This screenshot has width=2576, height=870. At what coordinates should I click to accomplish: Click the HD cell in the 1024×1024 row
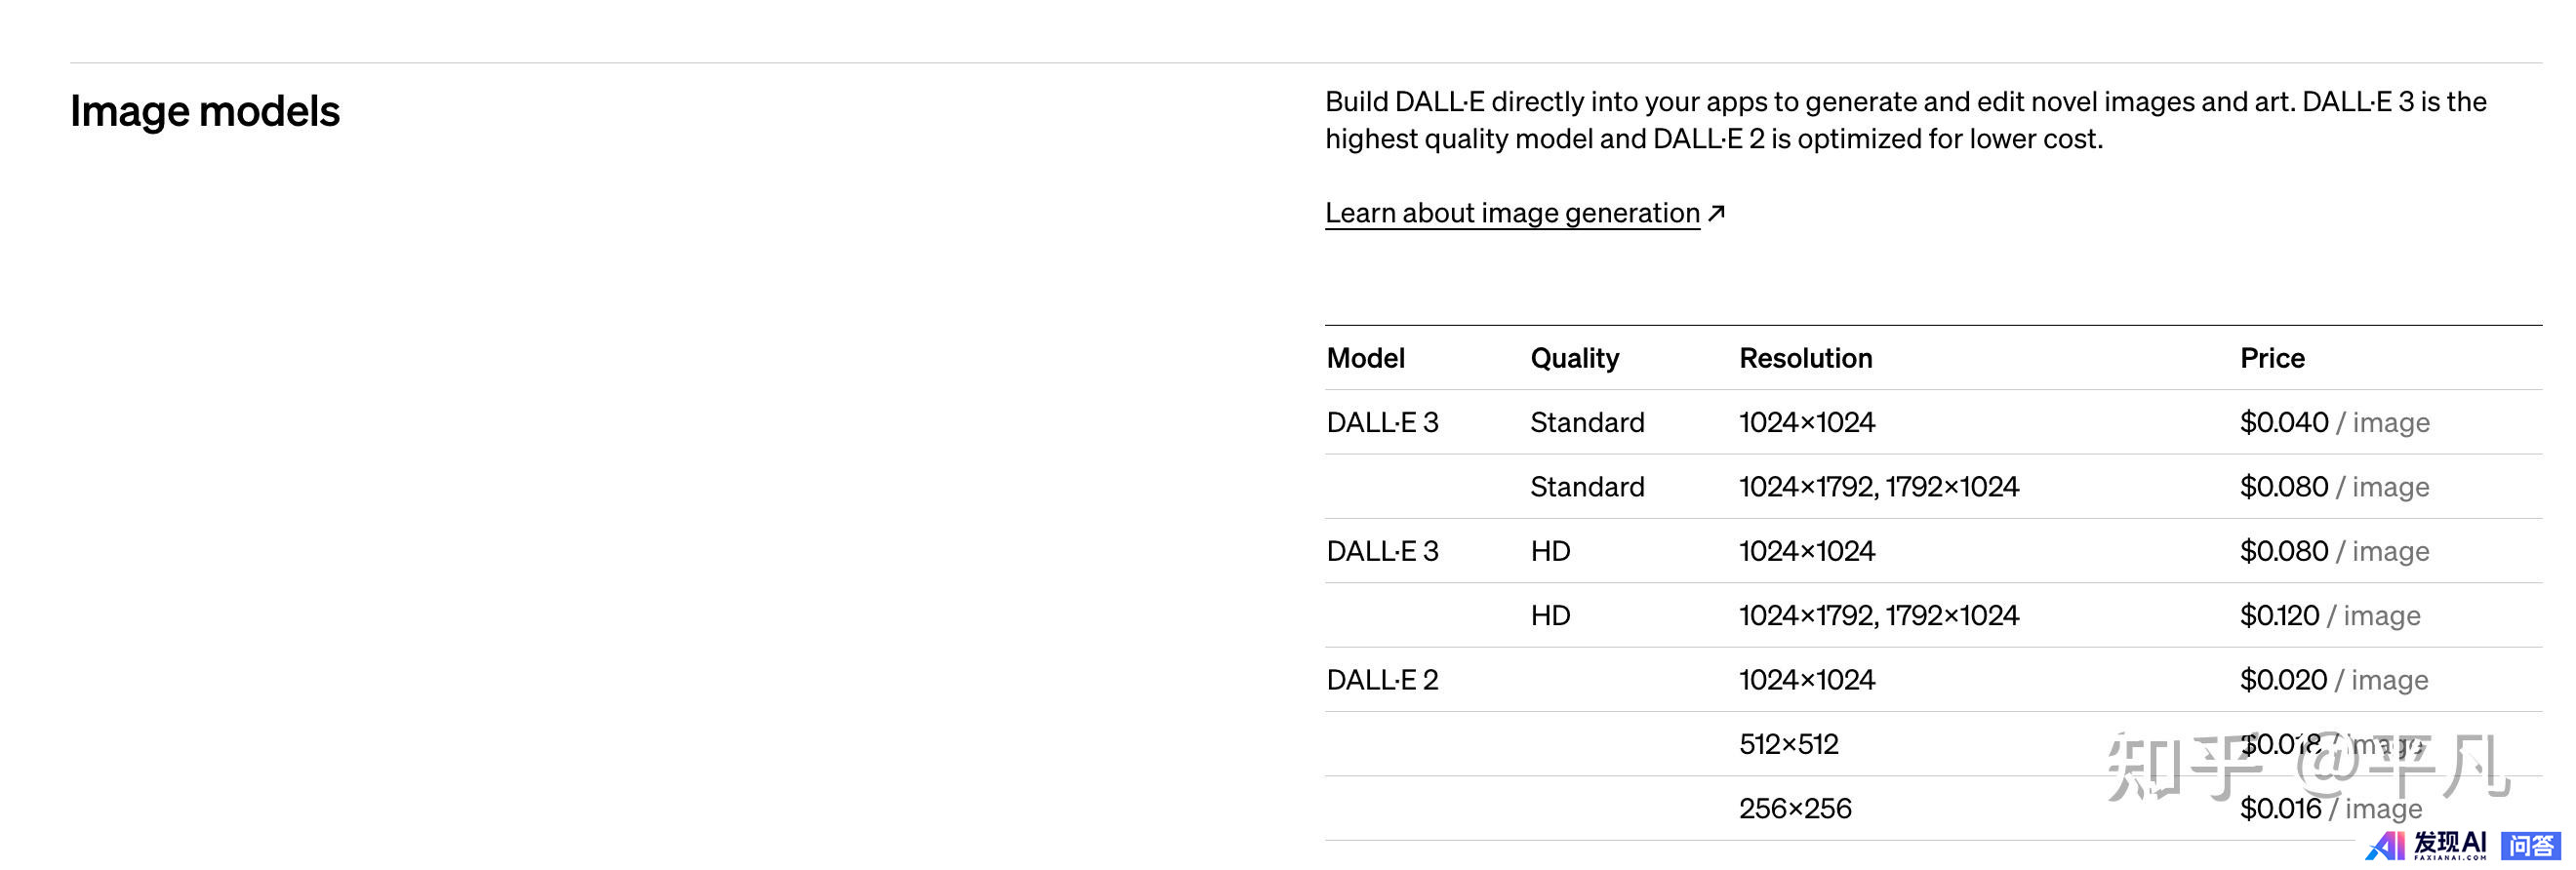[x=1550, y=551]
